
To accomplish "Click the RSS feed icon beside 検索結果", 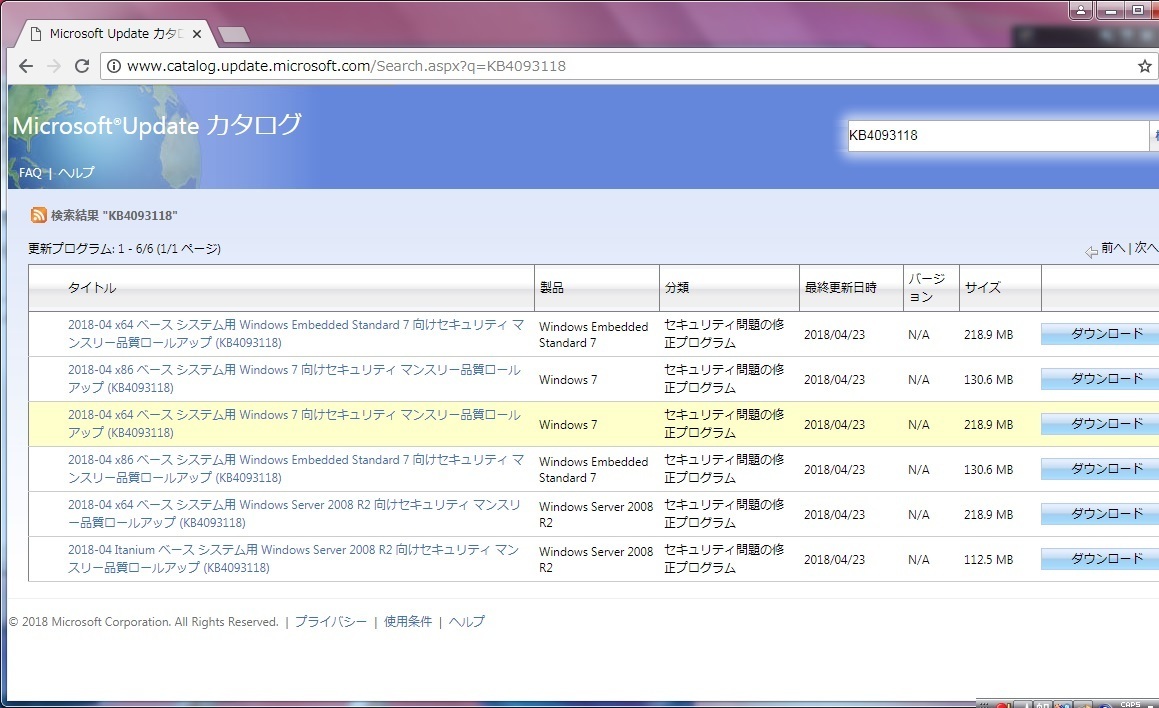I will (x=38, y=214).
